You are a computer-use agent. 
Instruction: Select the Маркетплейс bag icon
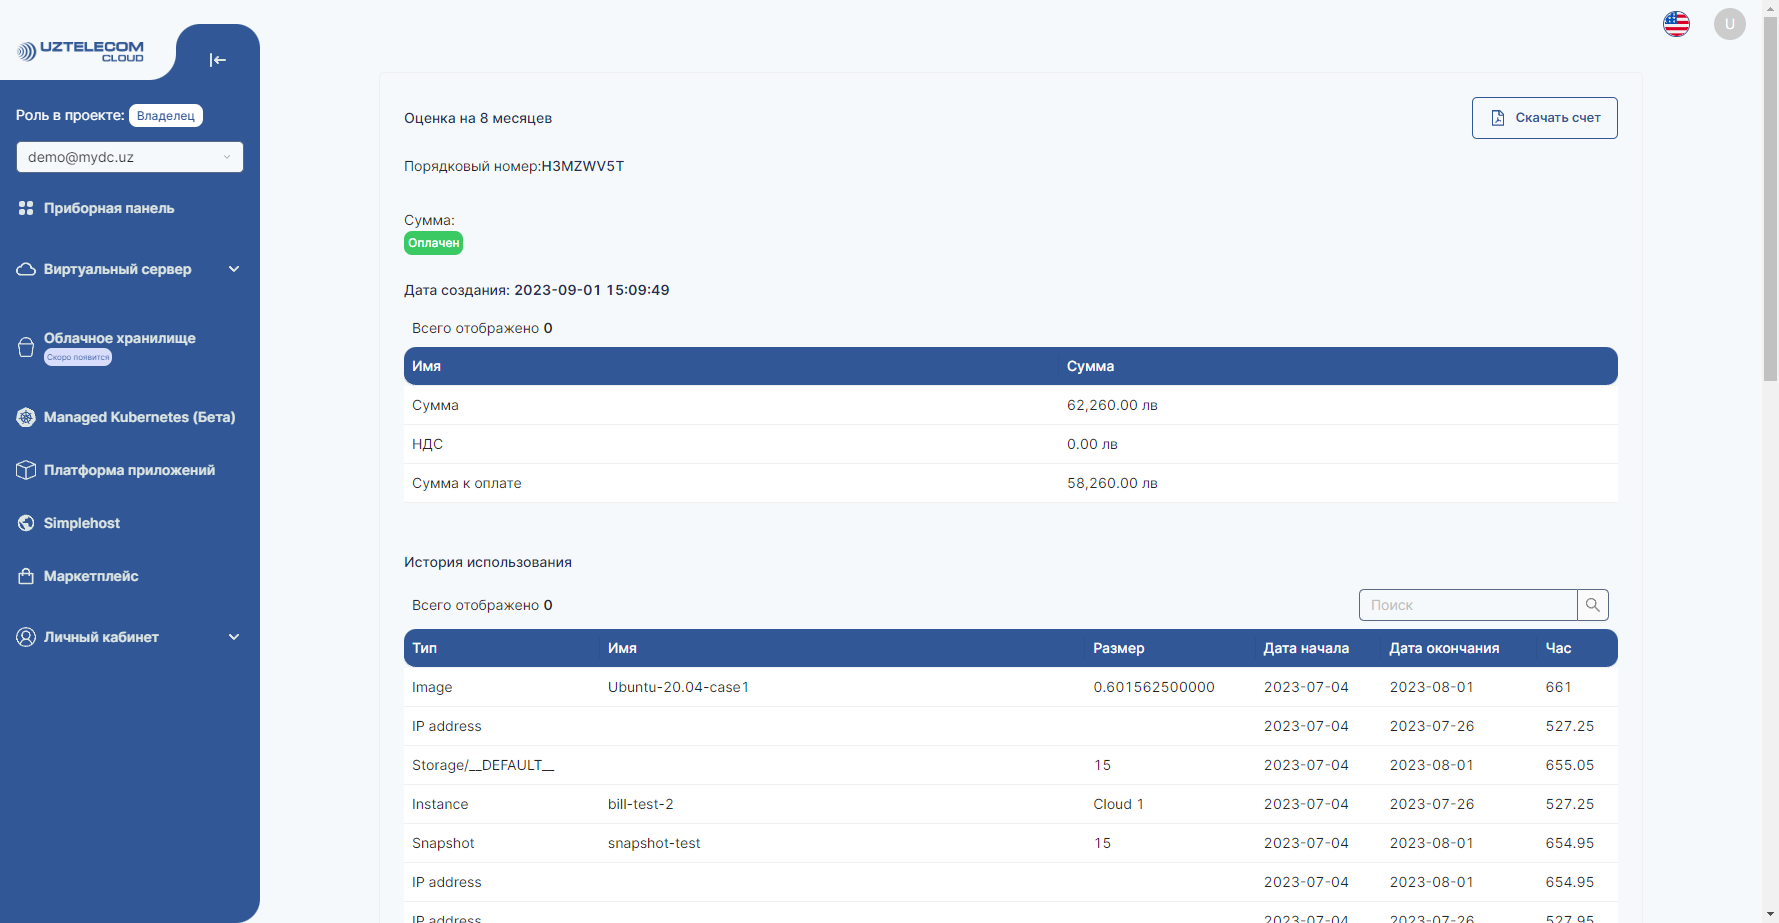click(26, 576)
